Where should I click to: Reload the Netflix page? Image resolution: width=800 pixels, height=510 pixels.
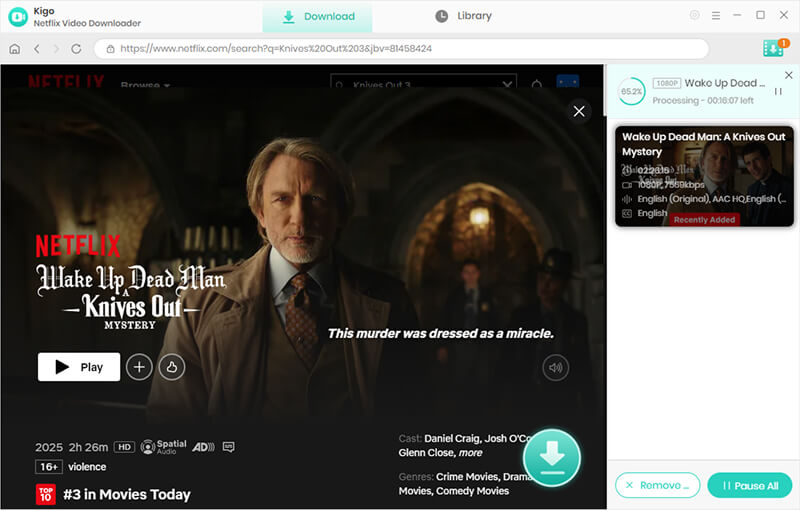[x=77, y=48]
